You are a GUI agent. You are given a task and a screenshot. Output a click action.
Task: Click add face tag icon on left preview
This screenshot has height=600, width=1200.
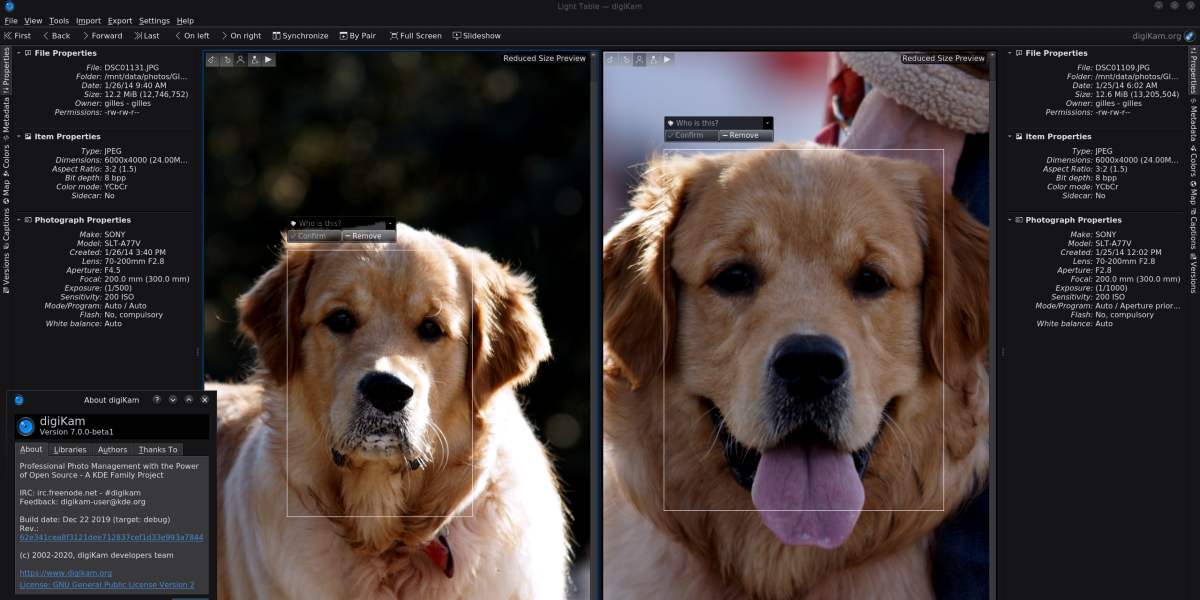click(254, 60)
